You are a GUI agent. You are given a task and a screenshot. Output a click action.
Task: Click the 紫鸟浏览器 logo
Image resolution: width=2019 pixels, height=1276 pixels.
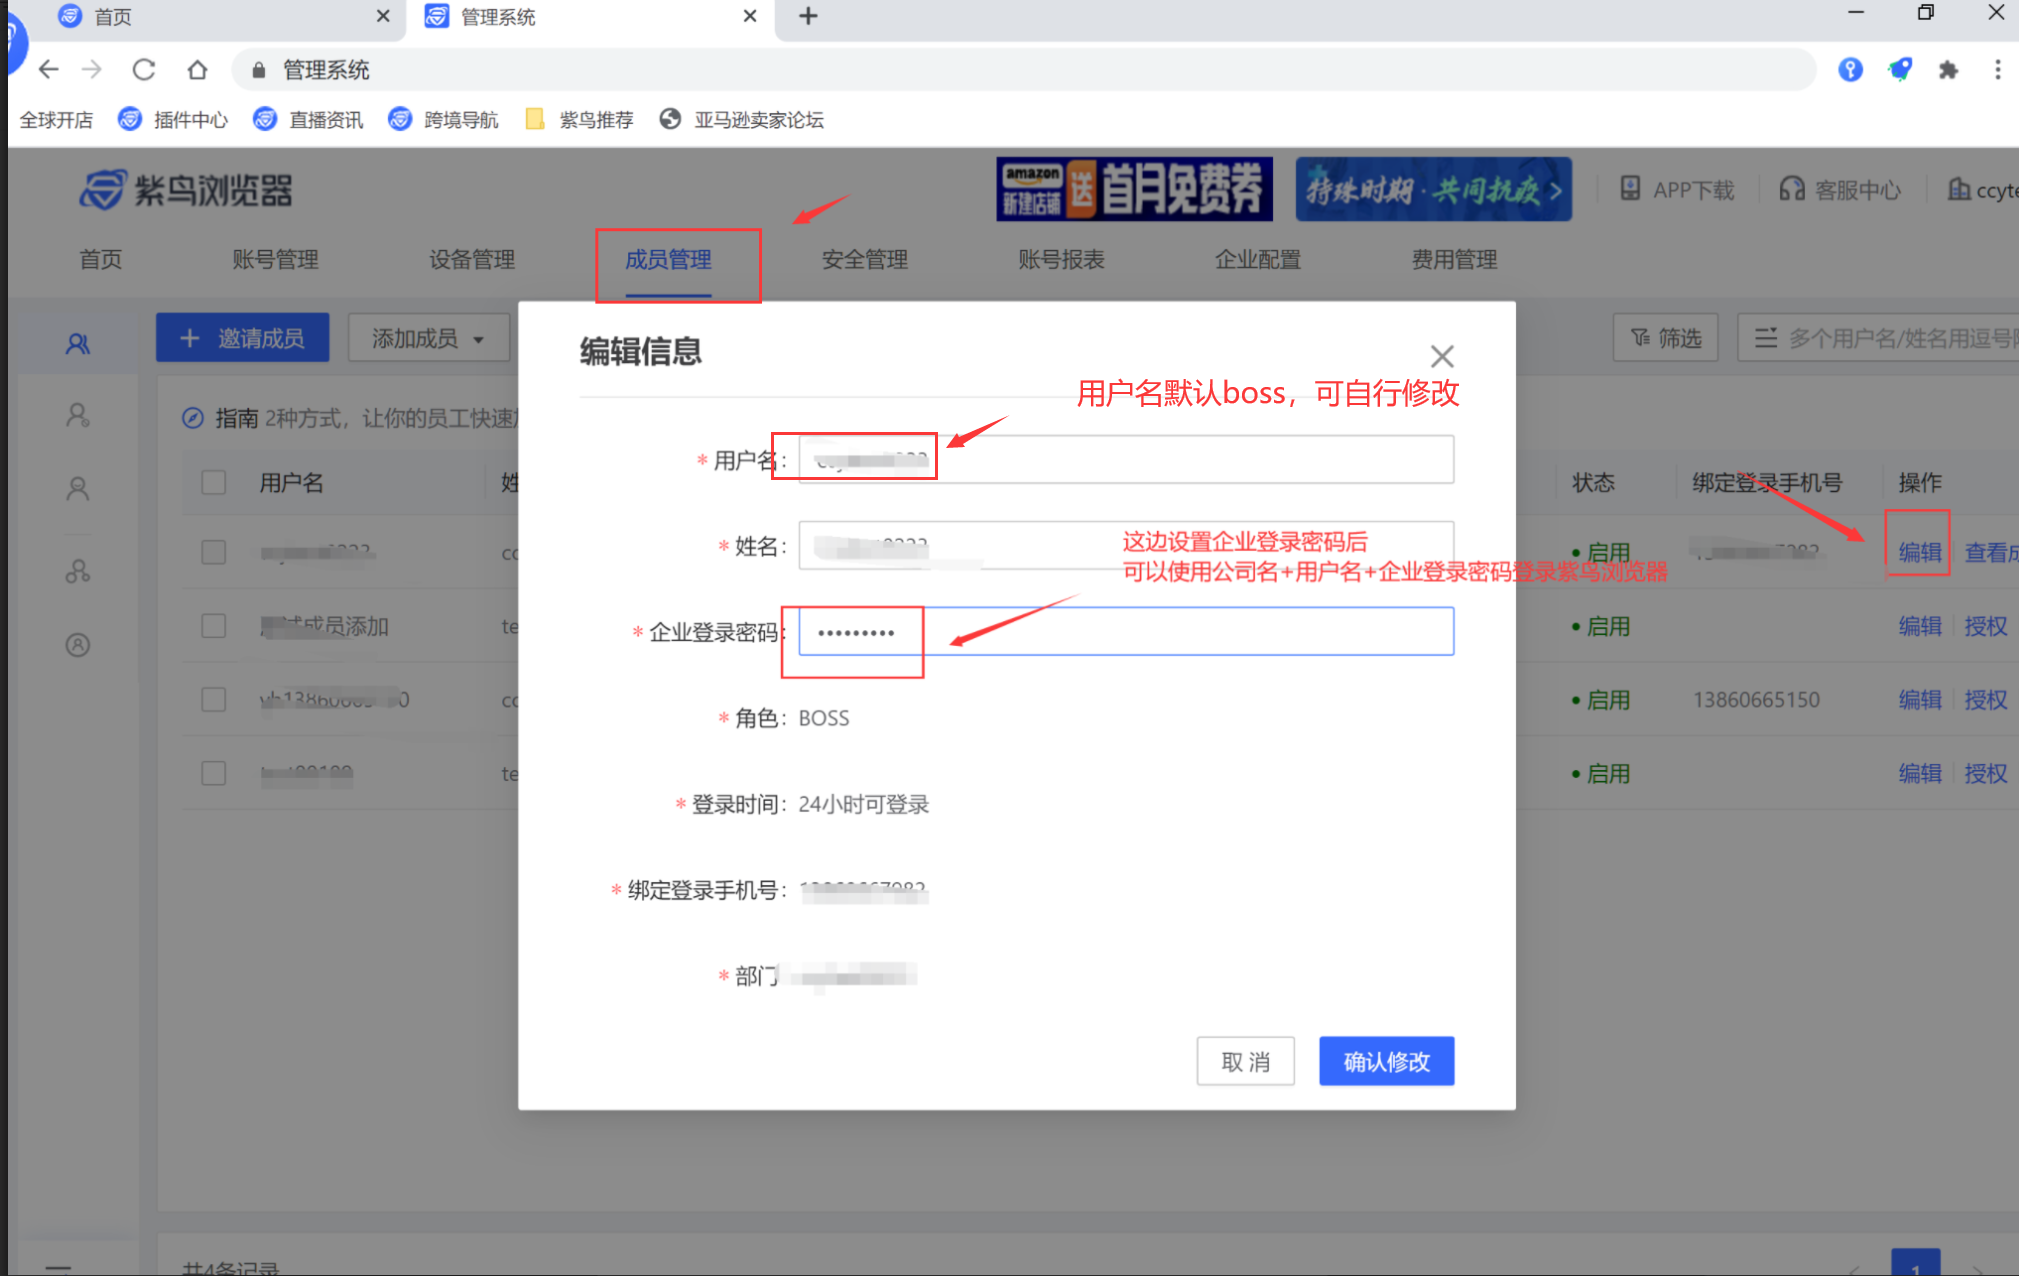click(x=185, y=189)
